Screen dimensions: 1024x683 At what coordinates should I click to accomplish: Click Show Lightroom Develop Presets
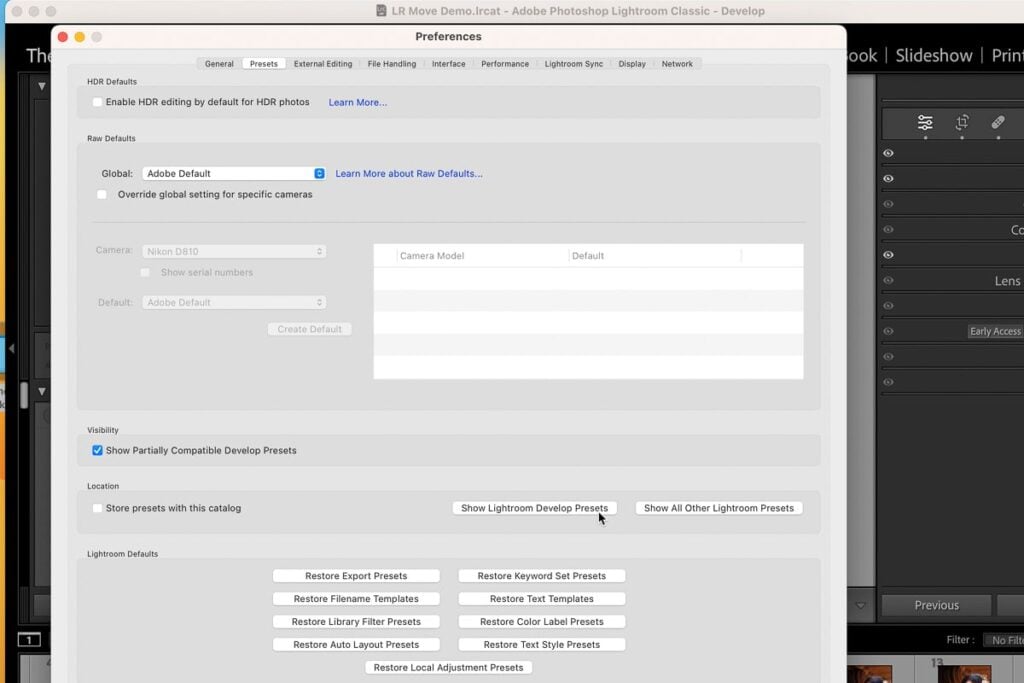pos(534,507)
